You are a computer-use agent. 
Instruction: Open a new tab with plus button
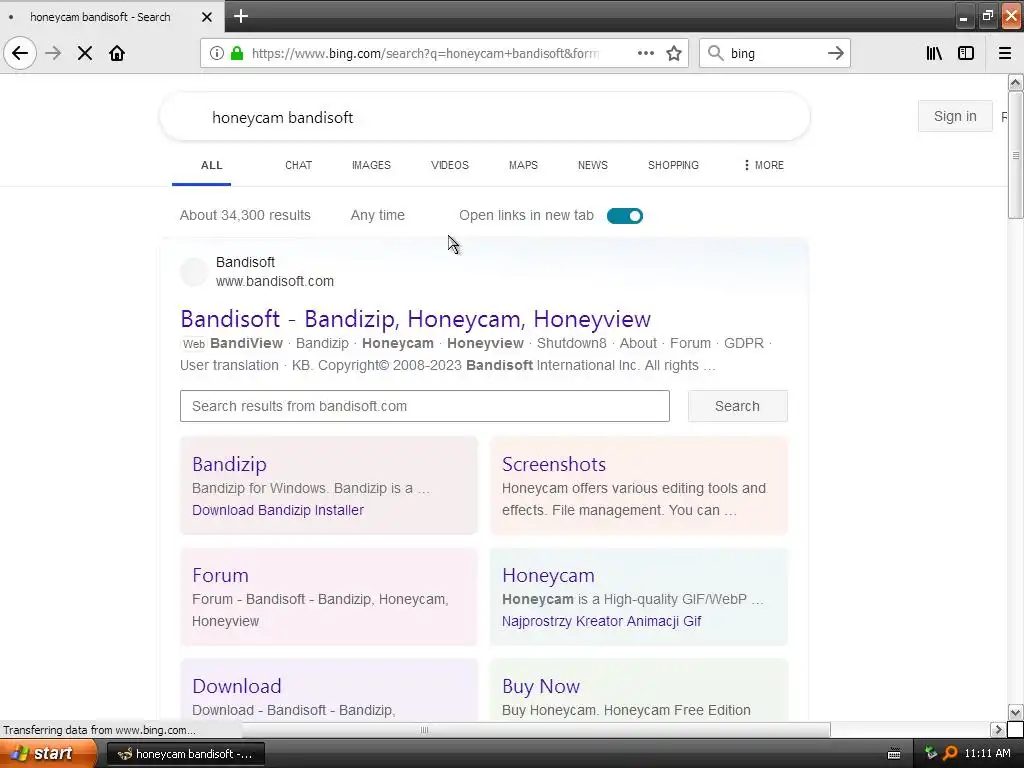(240, 16)
